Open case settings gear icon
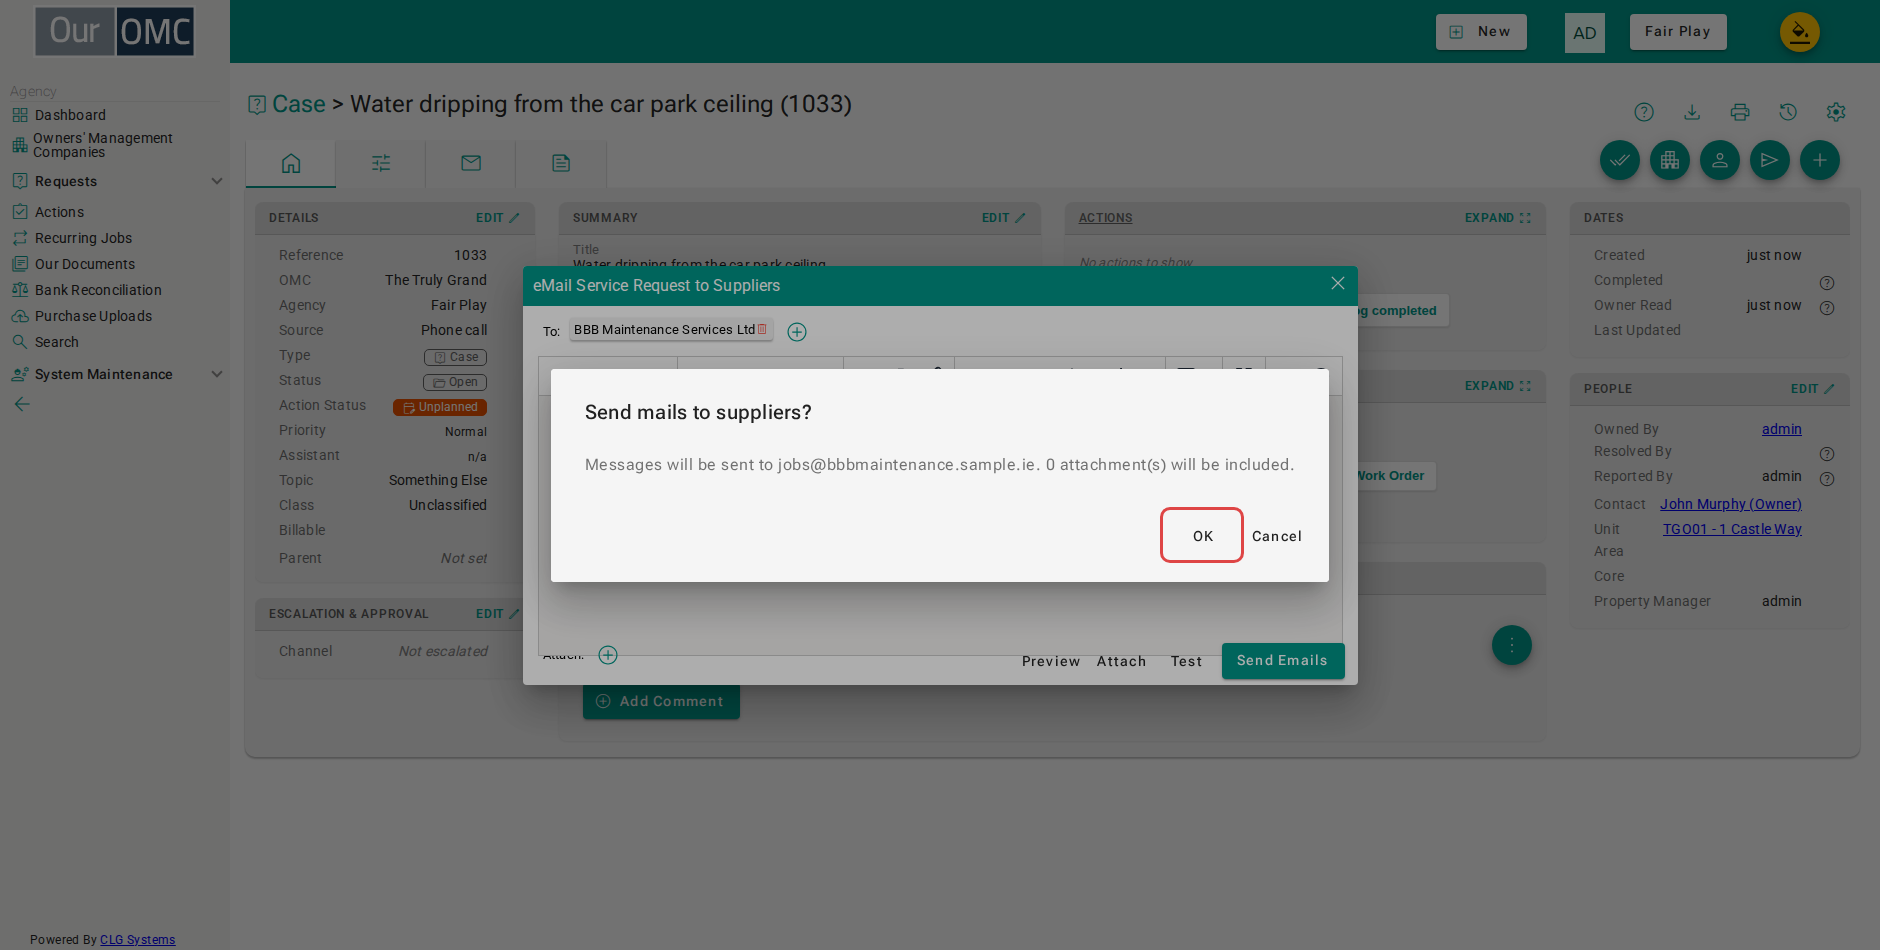Image resolution: width=1880 pixels, height=950 pixels. 1836,112
